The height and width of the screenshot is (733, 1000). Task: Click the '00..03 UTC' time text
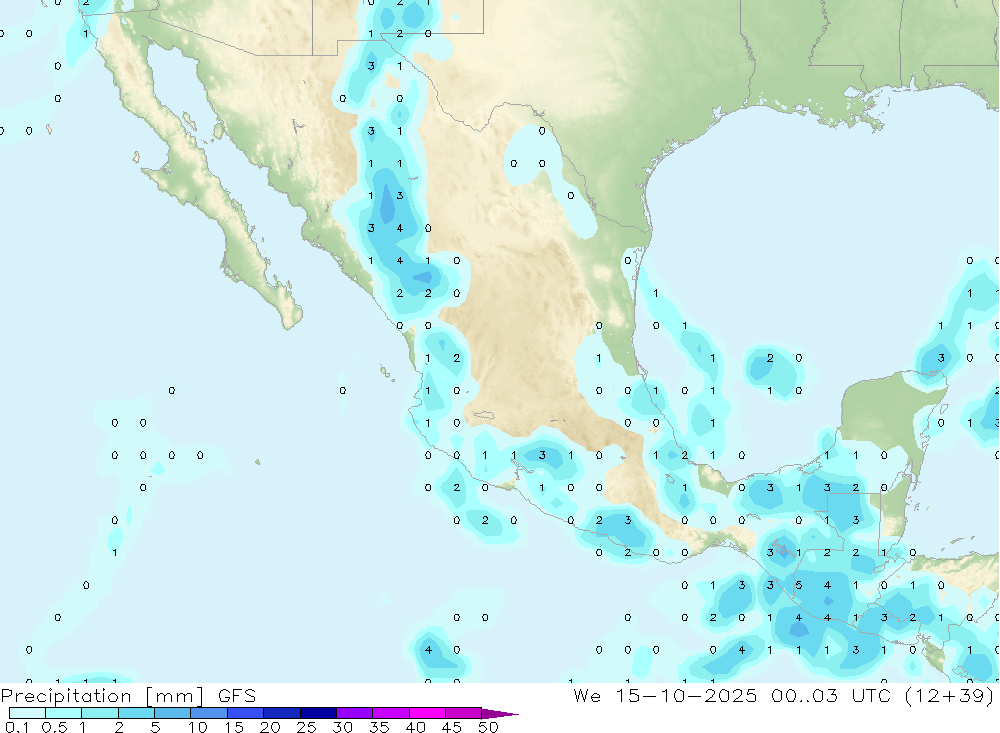click(x=830, y=695)
